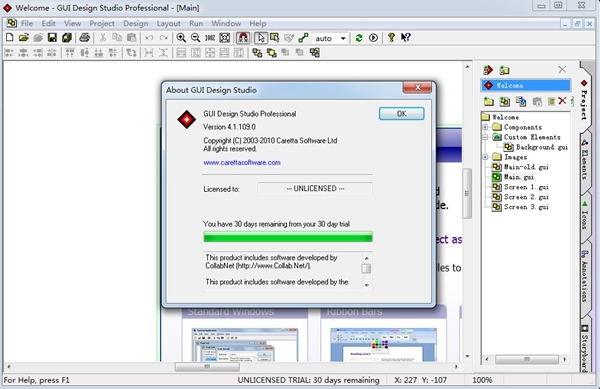Click the Zoom to Fit icon

pyautogui.click(x=225, y=37)
